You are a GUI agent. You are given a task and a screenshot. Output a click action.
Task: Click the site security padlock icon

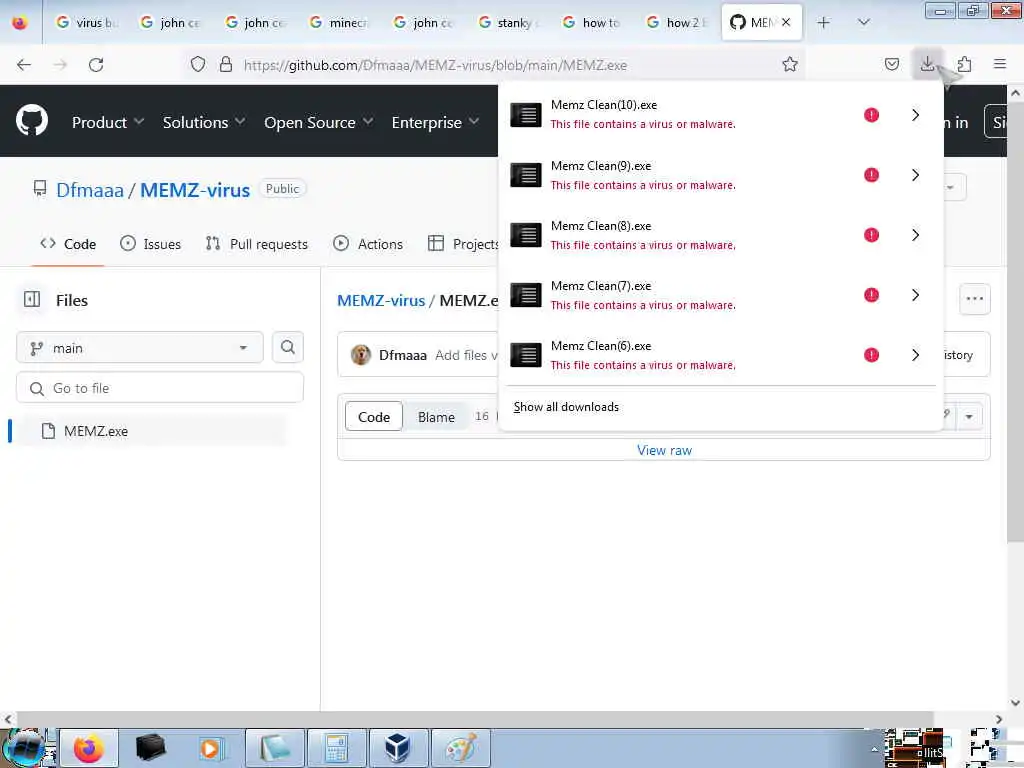tap(226, 64)
